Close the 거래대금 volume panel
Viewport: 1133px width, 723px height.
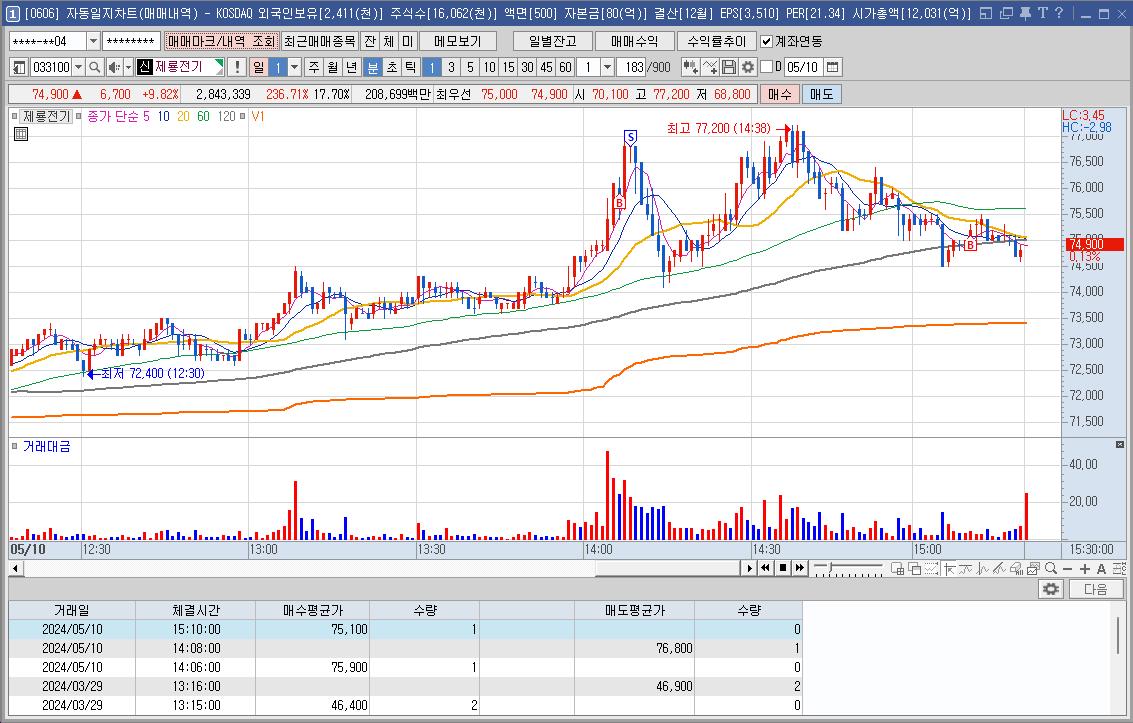pyautogui.click(x=1119, y=445)
